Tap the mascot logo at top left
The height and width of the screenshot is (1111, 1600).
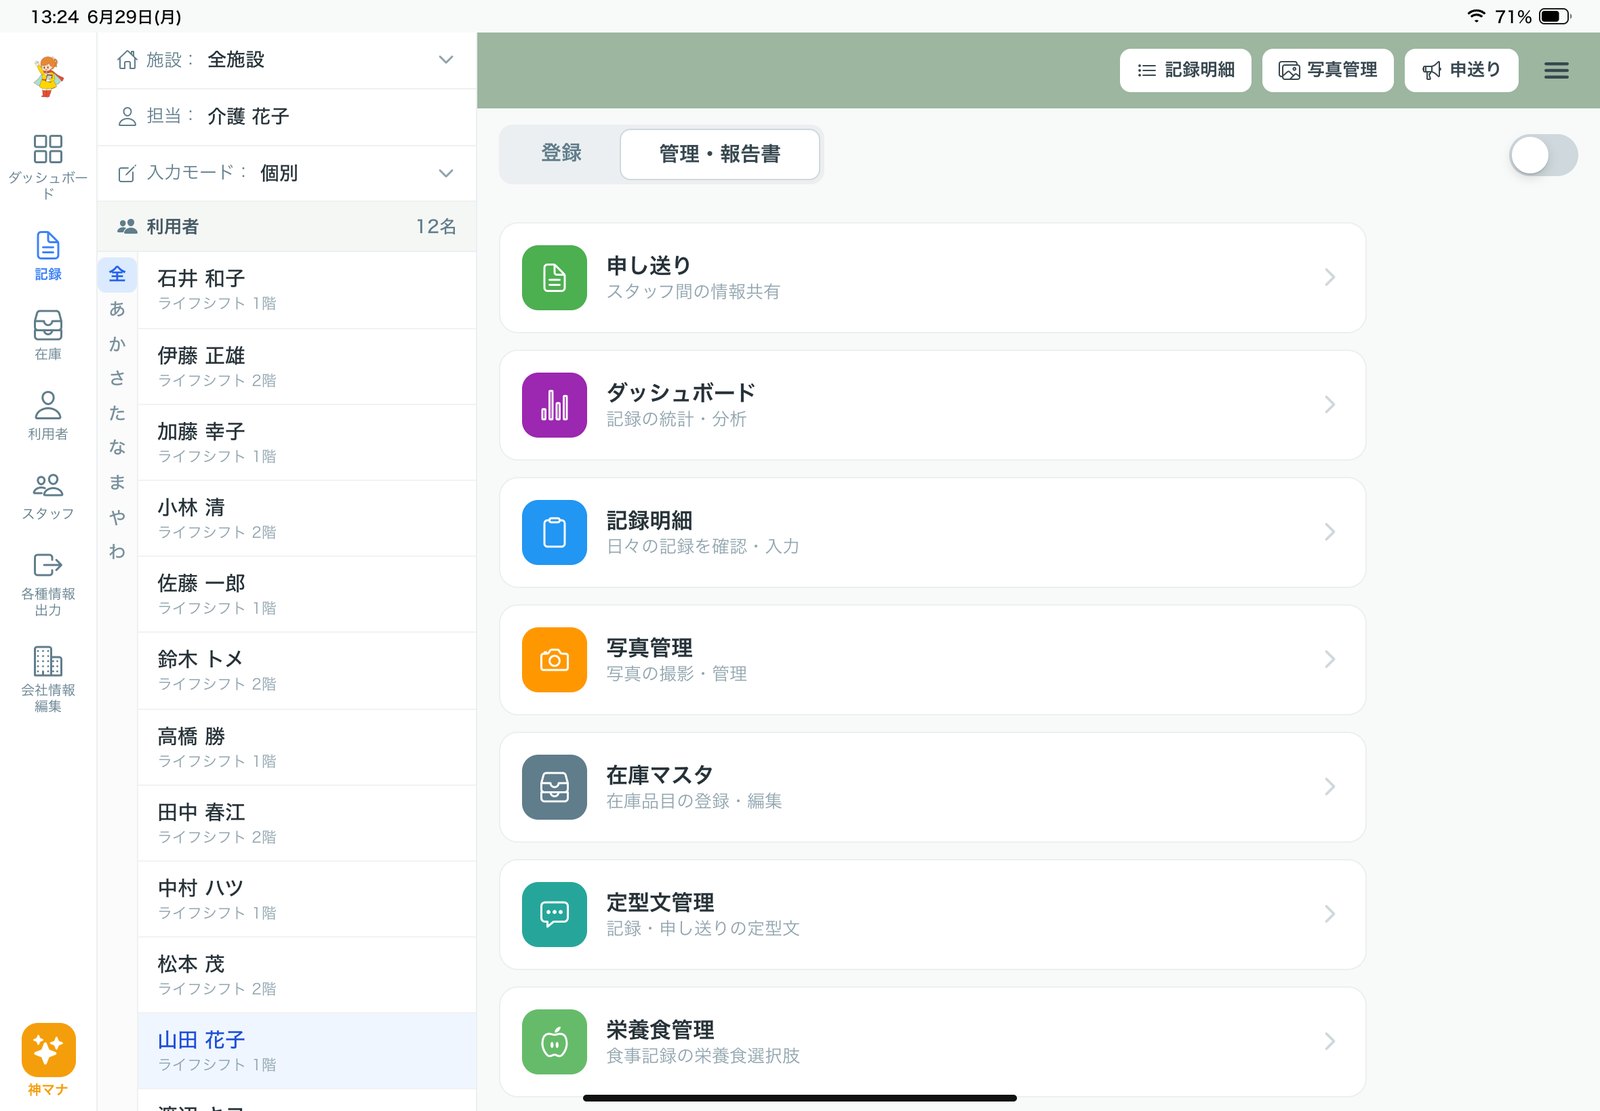(48, 76)
